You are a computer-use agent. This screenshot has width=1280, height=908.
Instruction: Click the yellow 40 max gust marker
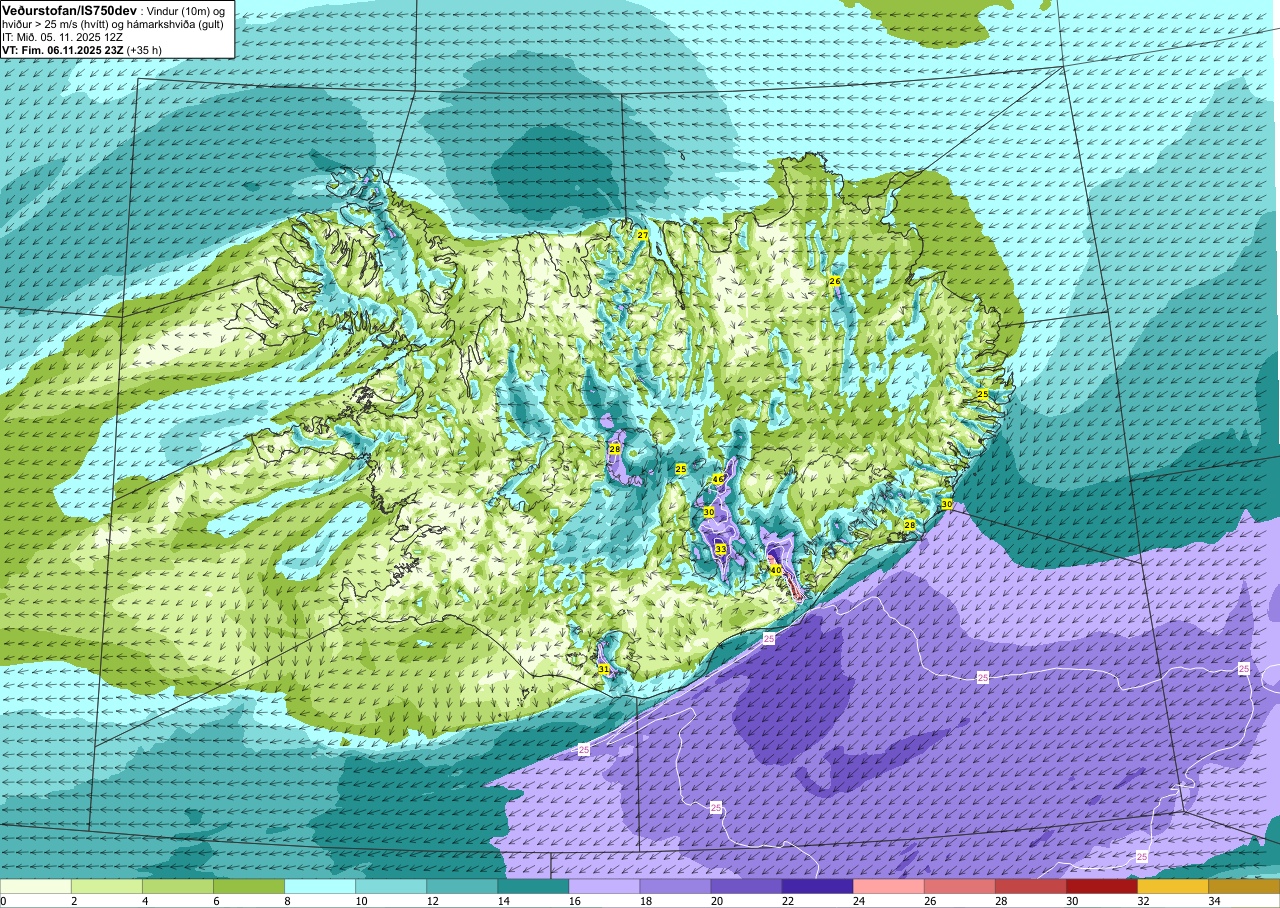[775, 569]
